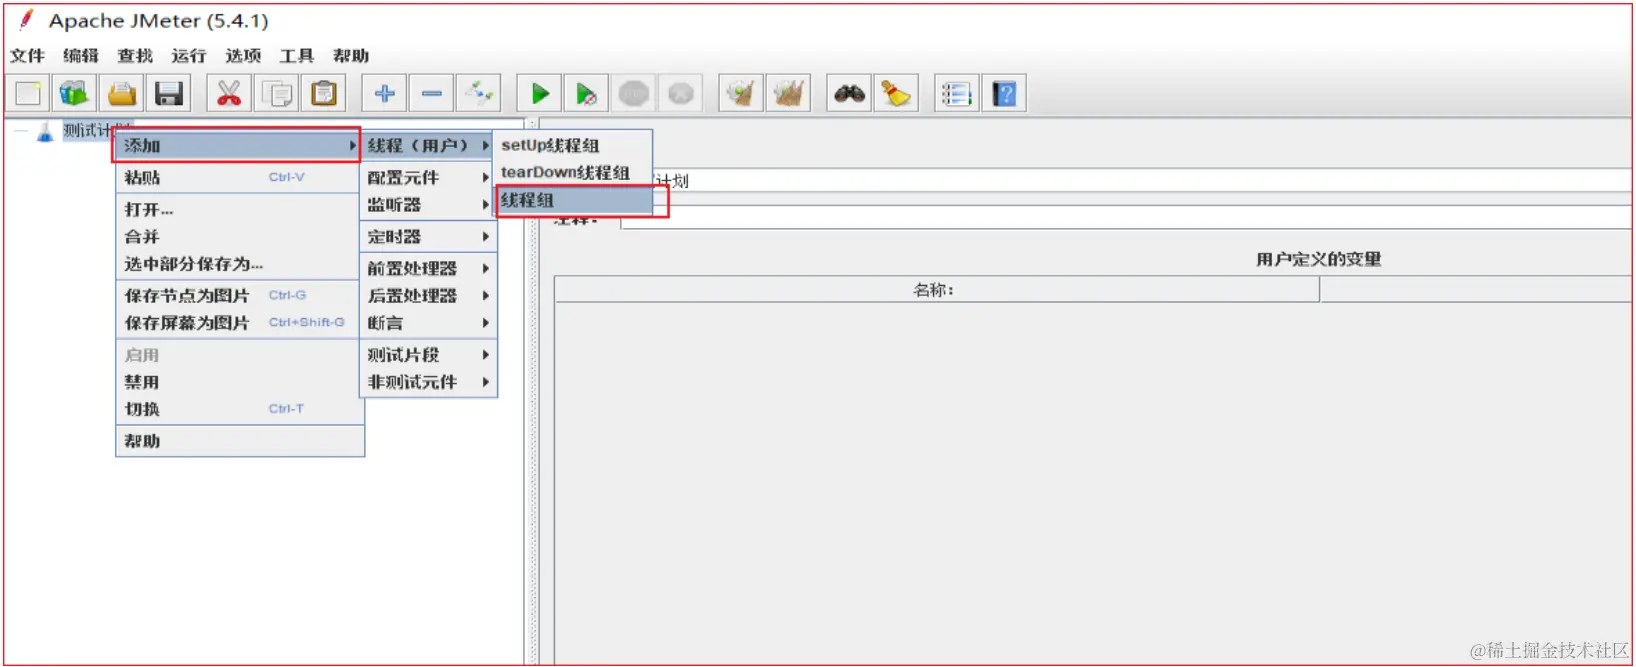The image size is (1636, 667).
Task: Click the Reset search broom icon
Action: click(896, 94)
